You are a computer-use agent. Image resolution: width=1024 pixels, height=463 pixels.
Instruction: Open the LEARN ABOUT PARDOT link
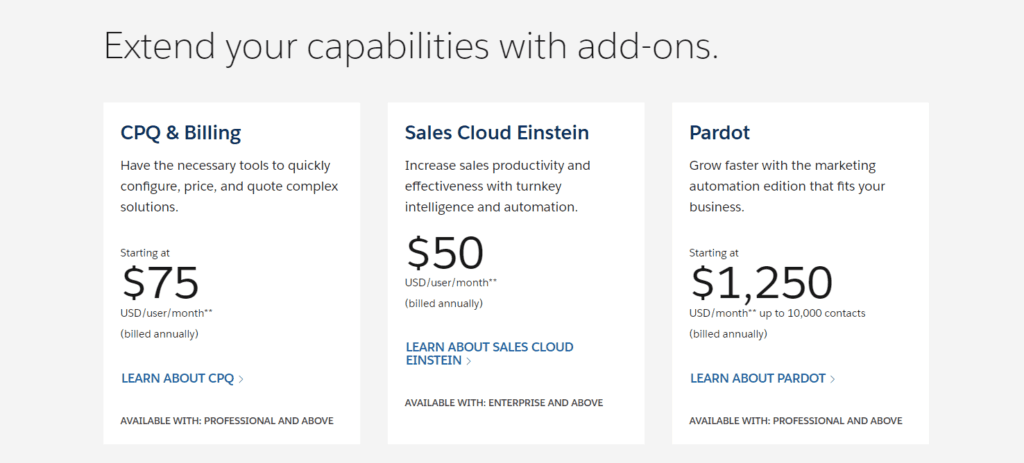(758, 379)
